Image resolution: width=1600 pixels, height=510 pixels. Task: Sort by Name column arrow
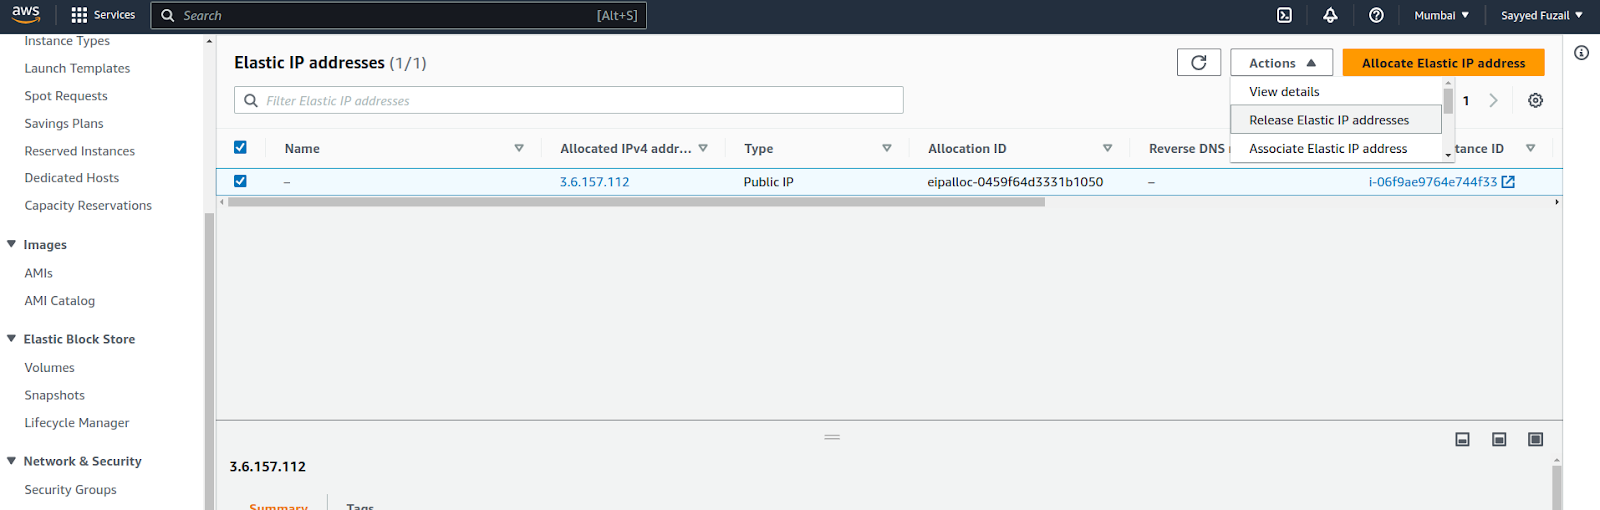pos(519,148)
